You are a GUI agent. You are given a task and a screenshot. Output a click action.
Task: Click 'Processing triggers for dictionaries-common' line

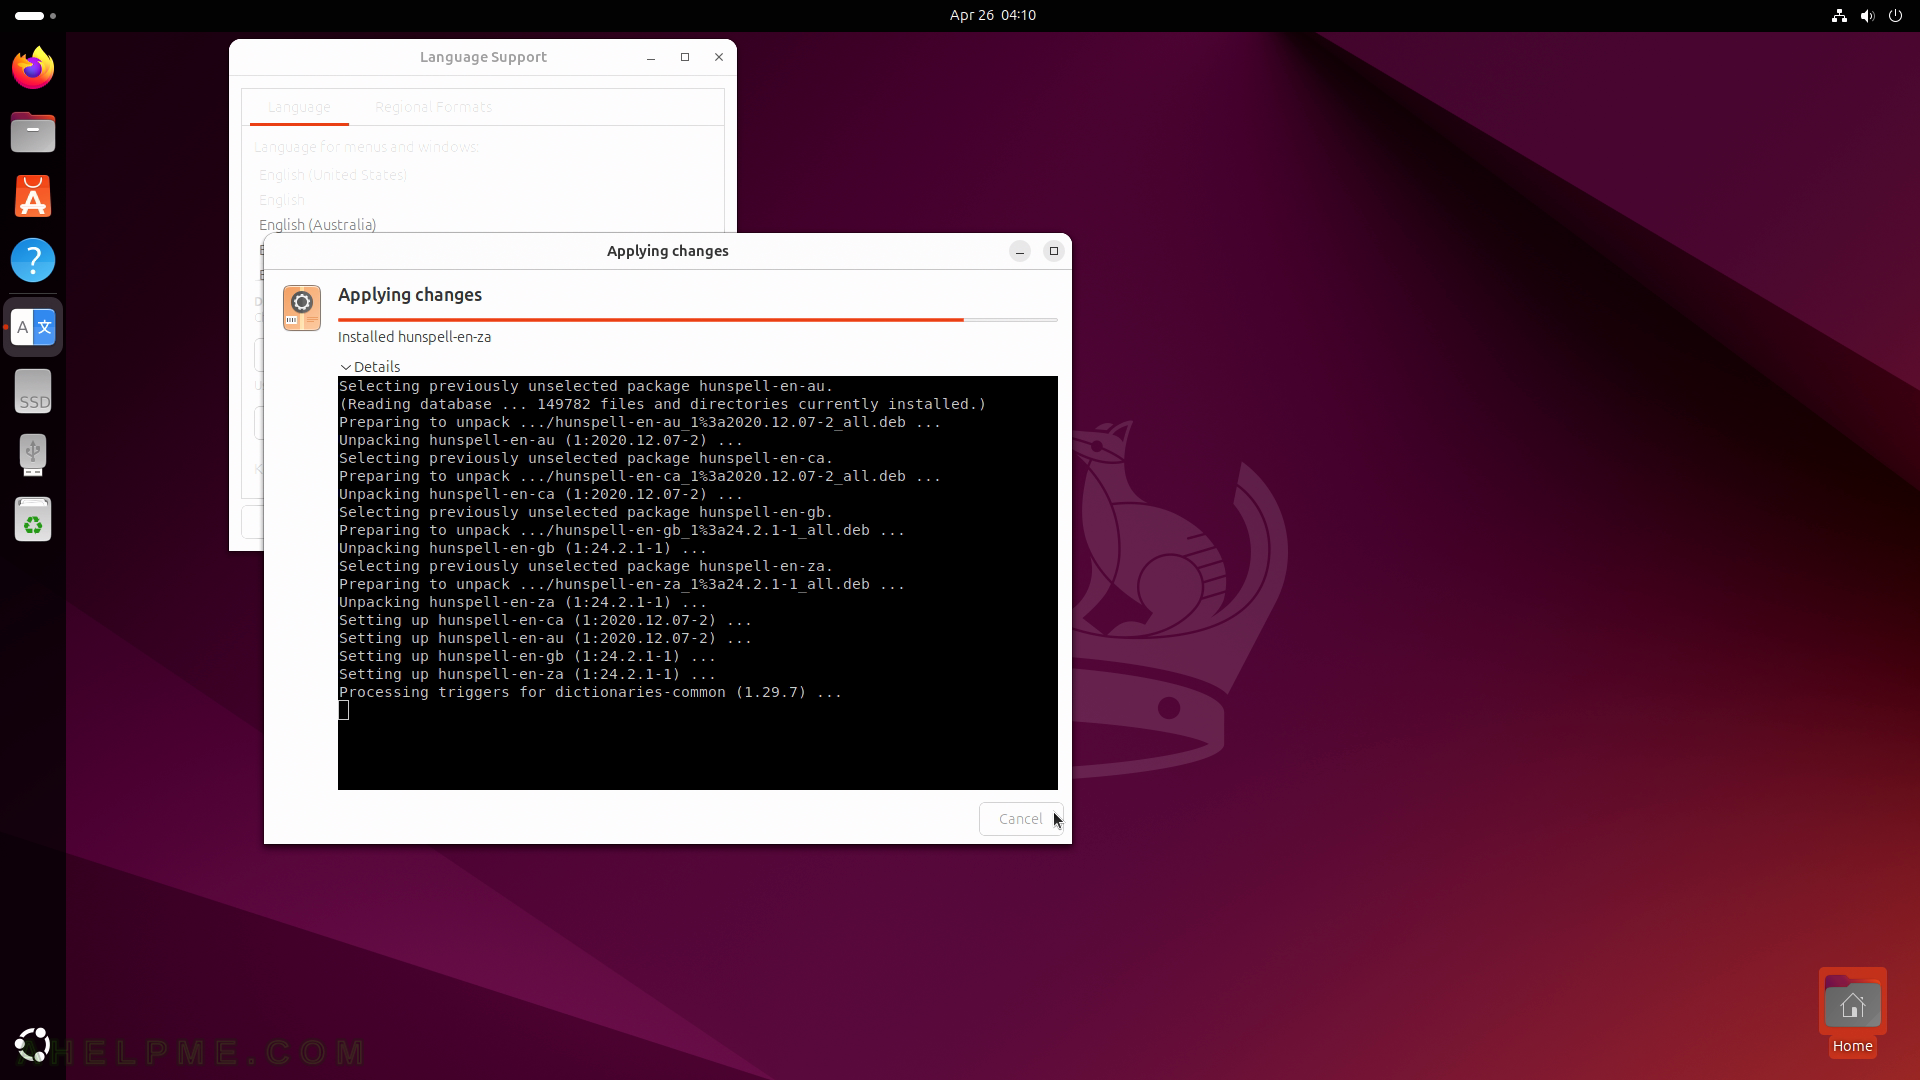590,692
